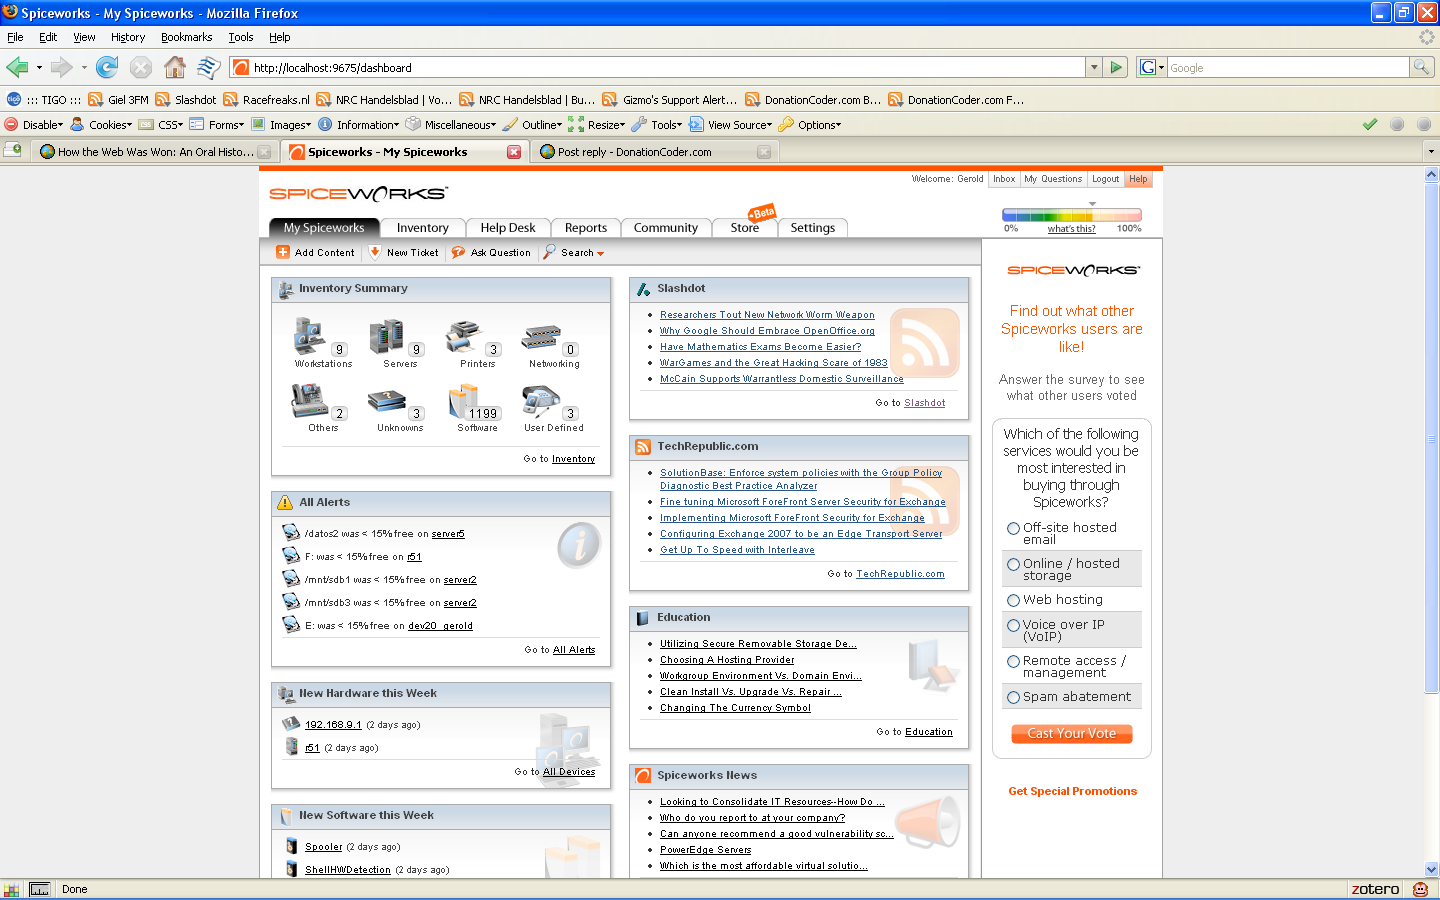Open the Images dropdown menu

click(x=283, y=125)
